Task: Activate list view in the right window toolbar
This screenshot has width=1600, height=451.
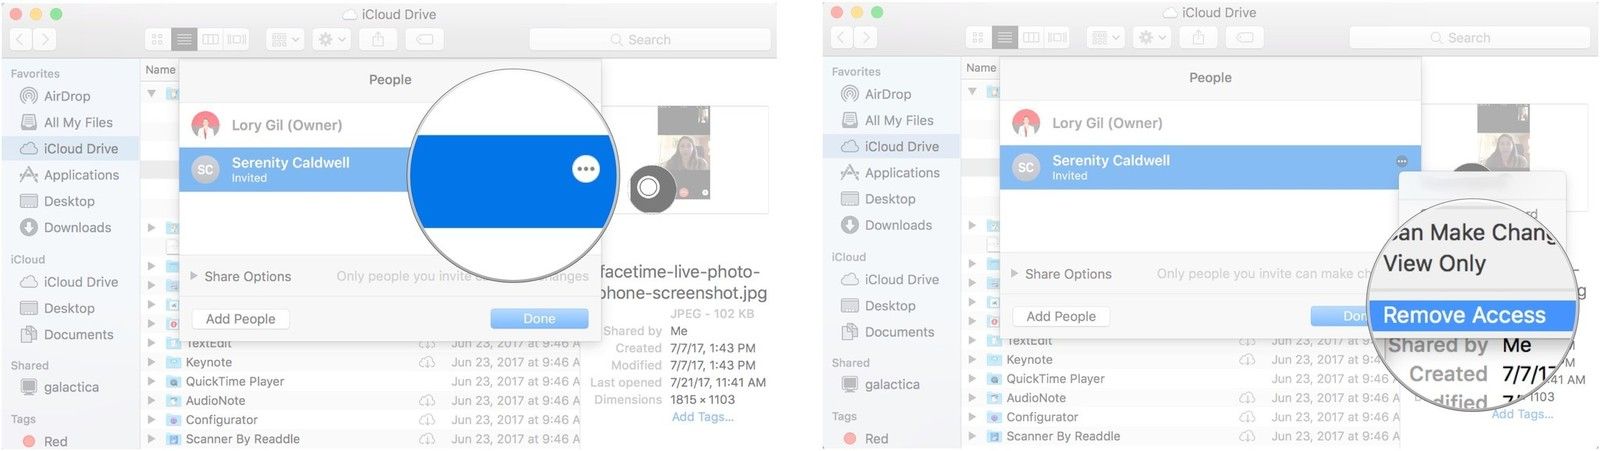Action: point(1004,37)
